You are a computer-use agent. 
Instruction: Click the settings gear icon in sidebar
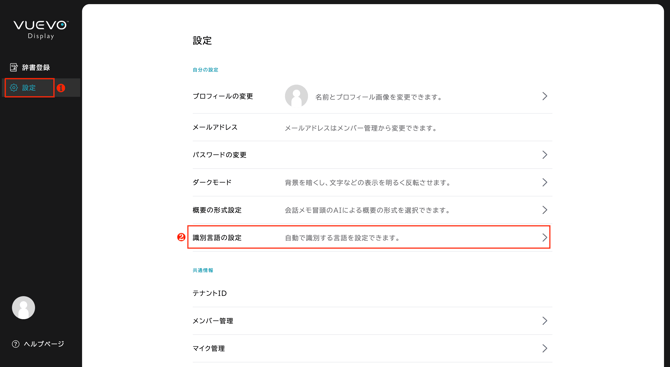point(14,88)
